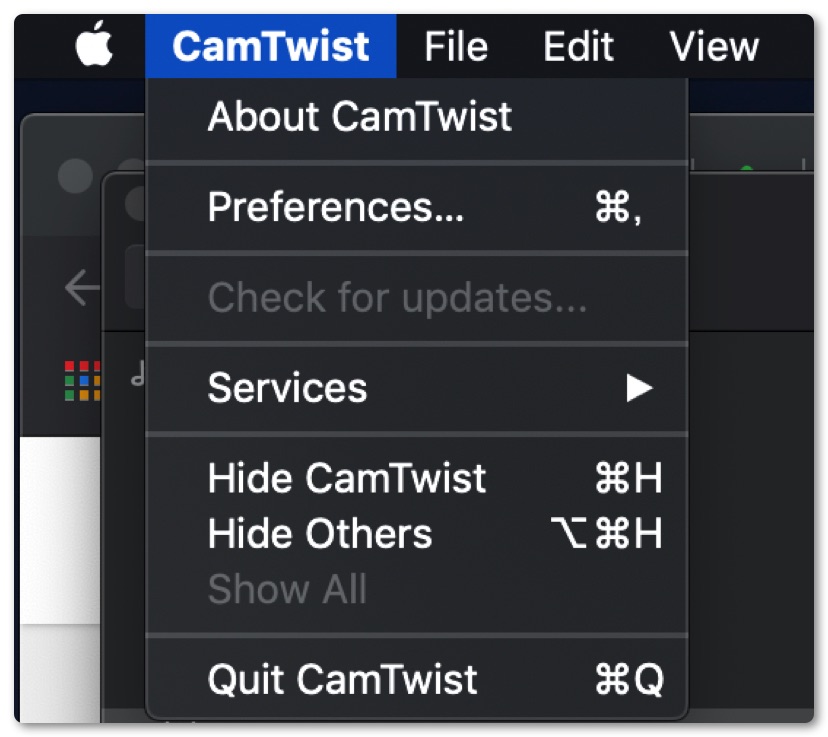Close the open CamTwist application menu

(270, 47)
